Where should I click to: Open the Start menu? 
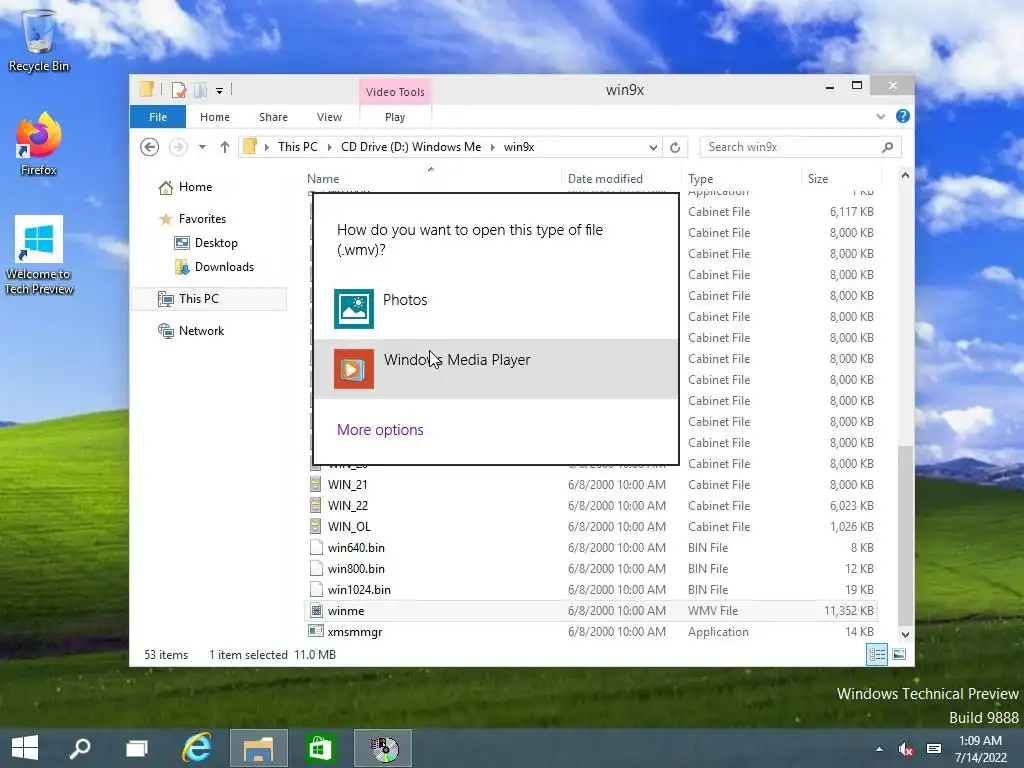[x=25, y=748]
